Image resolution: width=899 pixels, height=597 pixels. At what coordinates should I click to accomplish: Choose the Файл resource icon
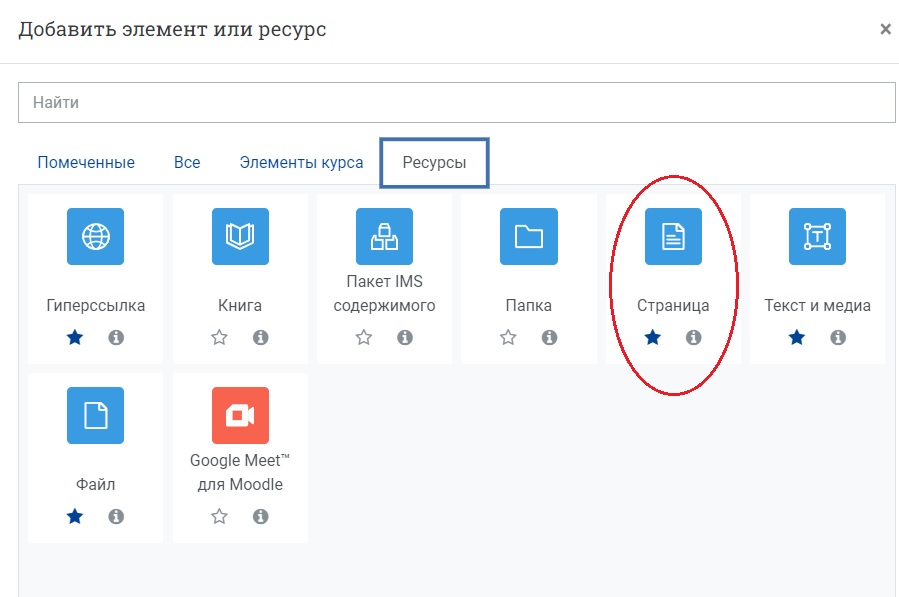95,415
